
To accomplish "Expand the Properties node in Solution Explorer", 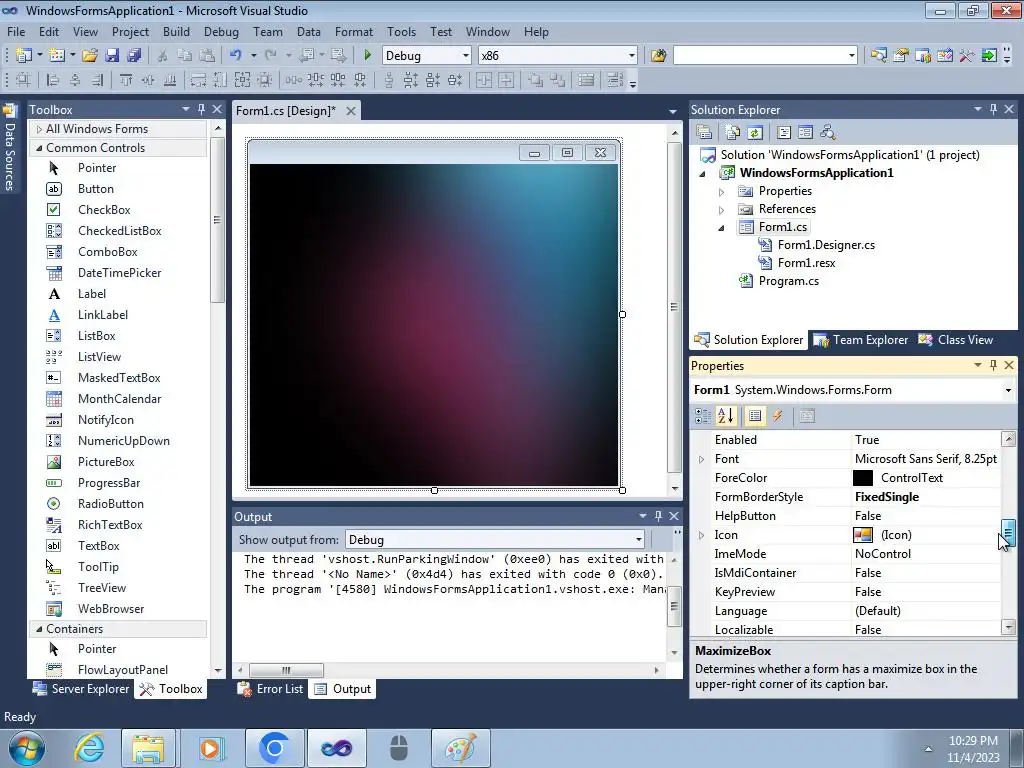I will click(721, 191).
